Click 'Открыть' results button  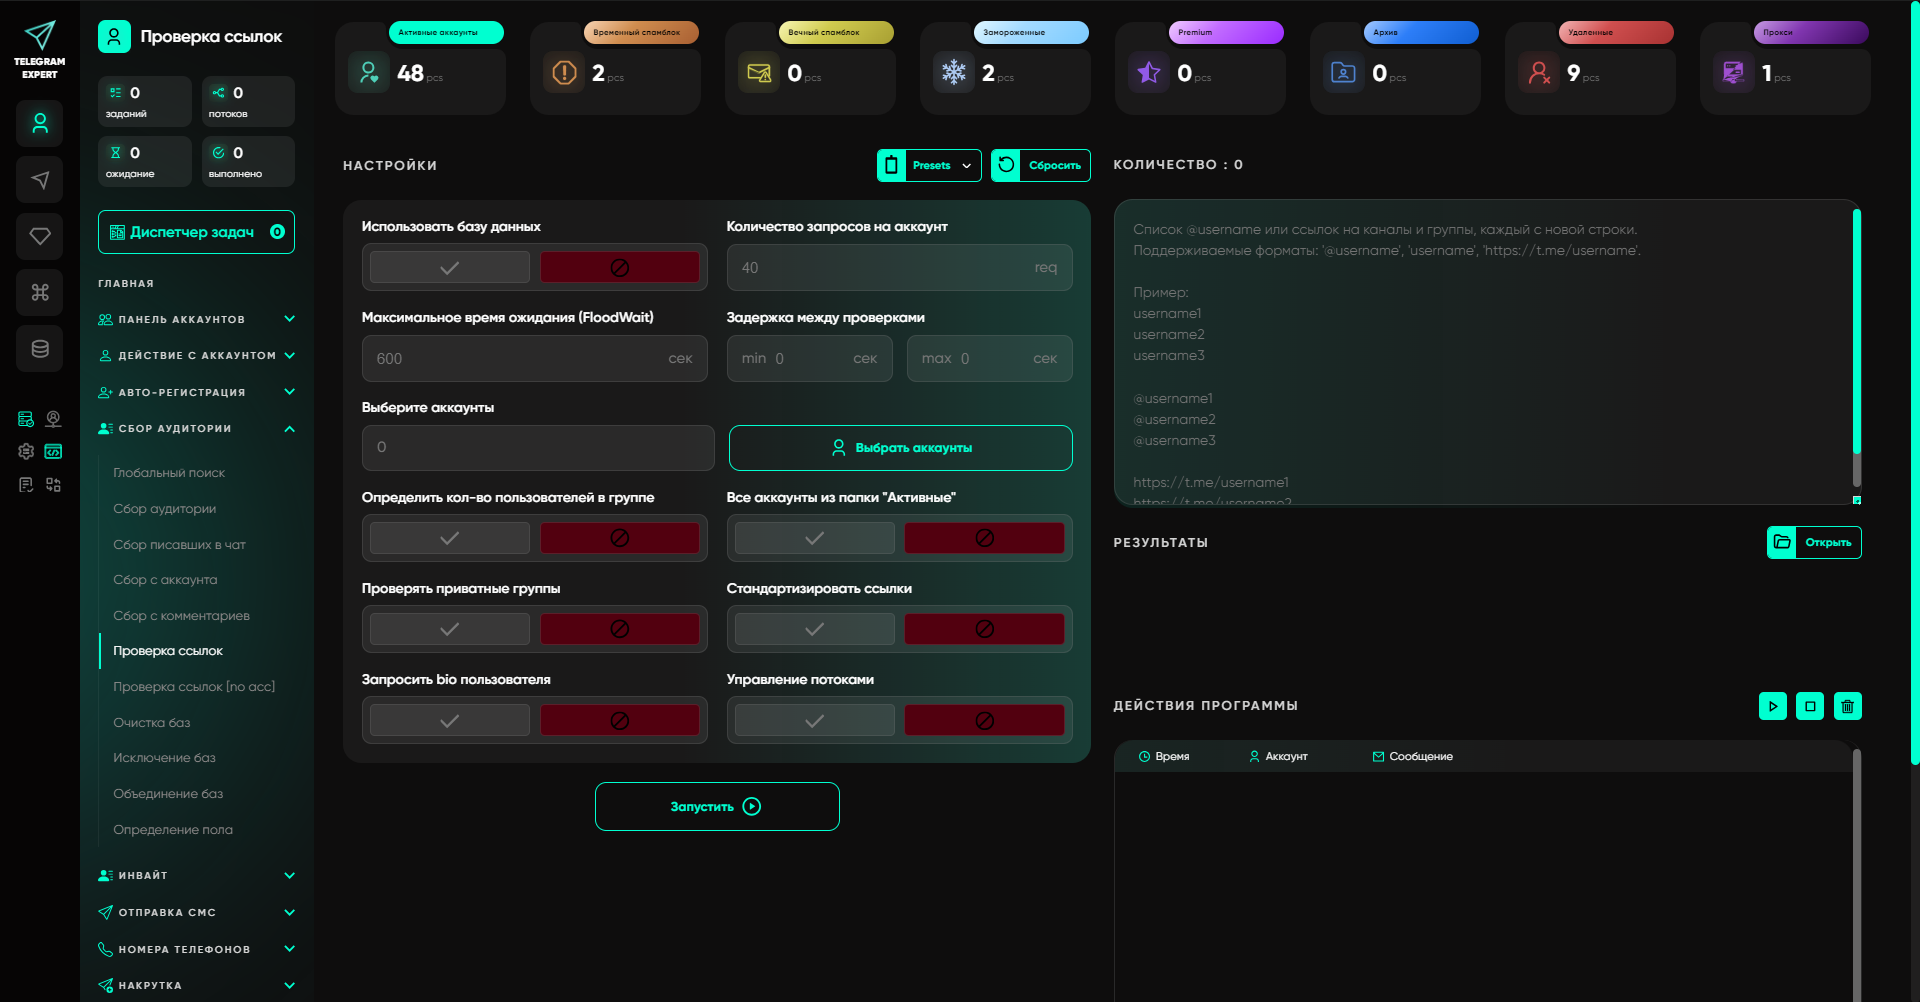1814,542
